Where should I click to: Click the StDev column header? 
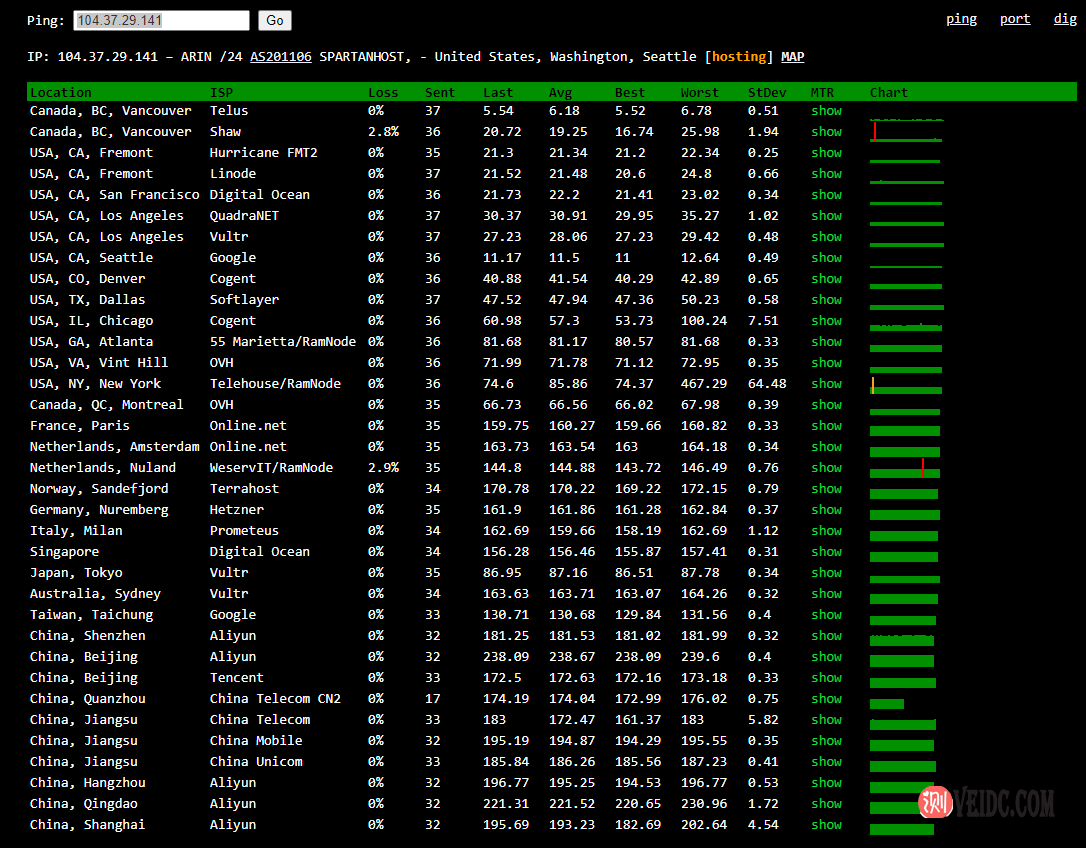[766, 93]
